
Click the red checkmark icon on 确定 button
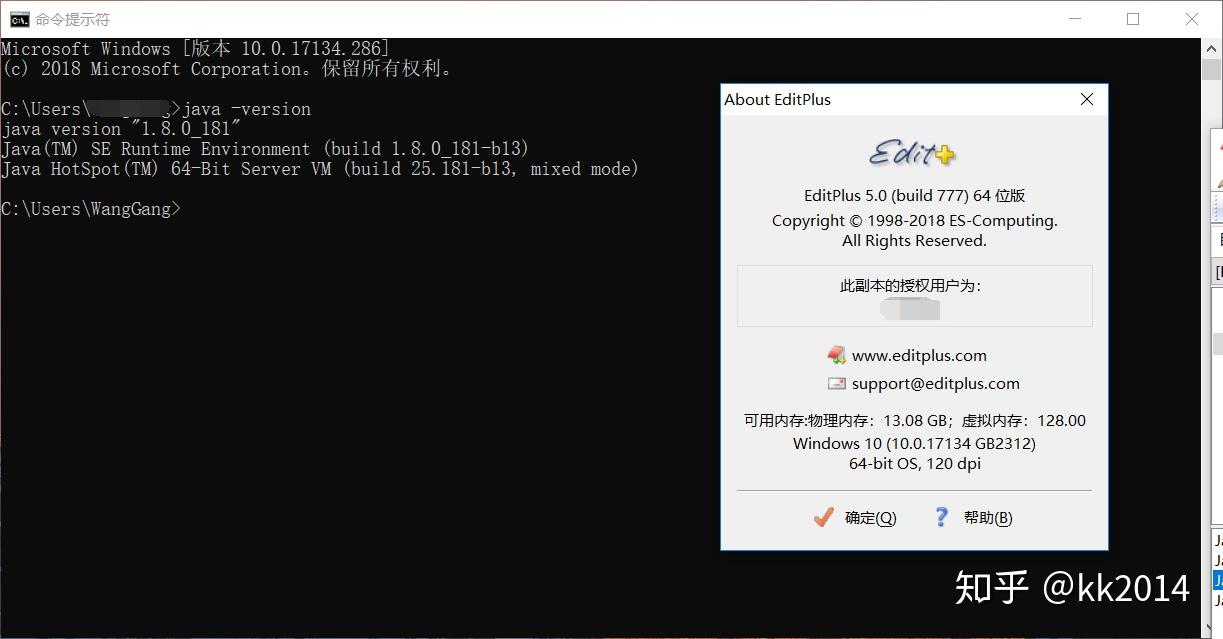[823, 517]
